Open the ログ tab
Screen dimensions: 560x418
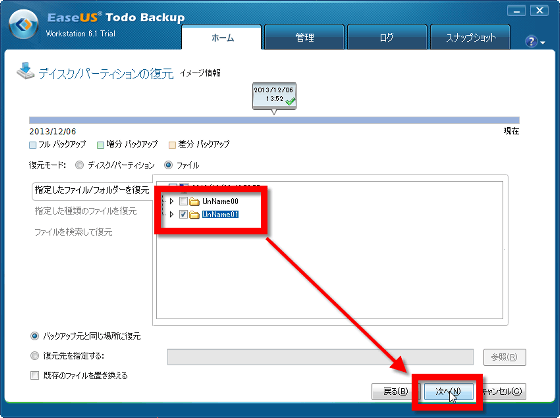(387, 37)
